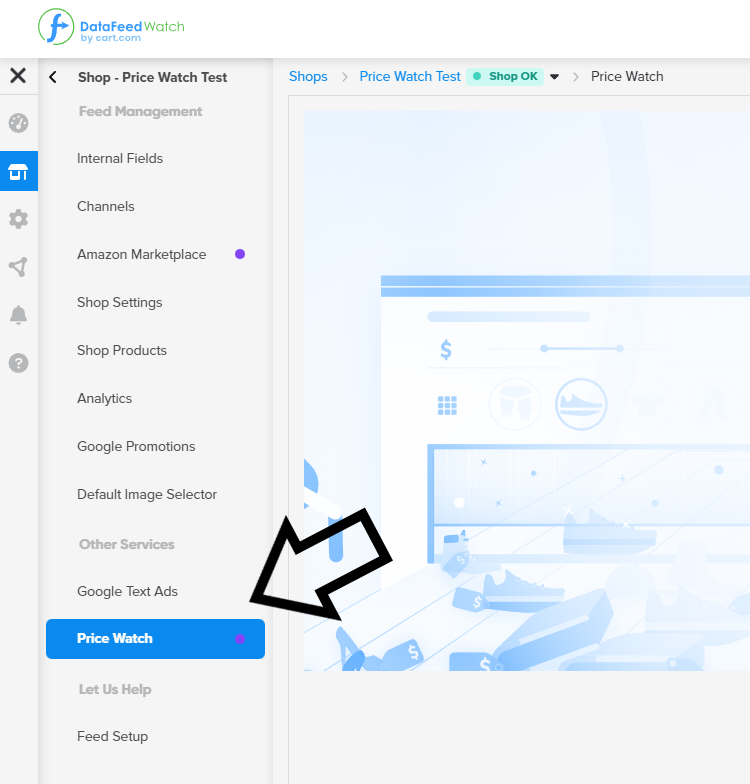
Task: Collapse shop menu with back chevron
Action: coord(53,77)
